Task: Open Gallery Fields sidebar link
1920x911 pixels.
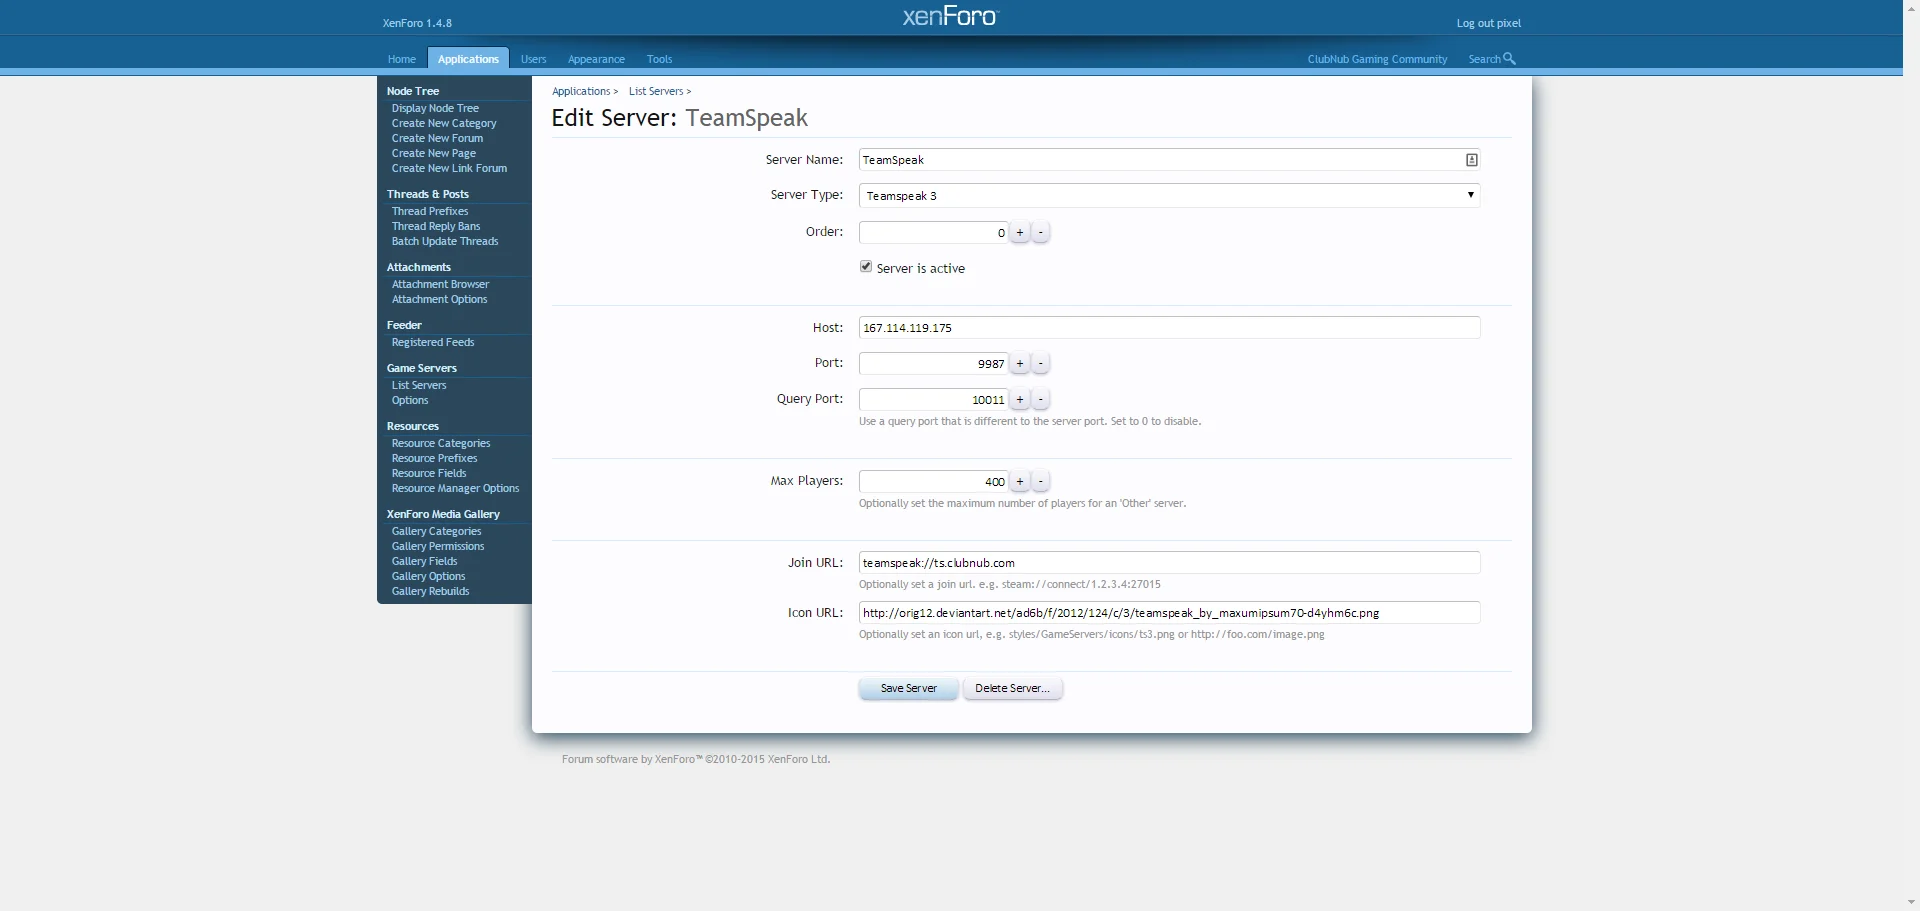Action: pyautogui.click(x=424, y=561)
